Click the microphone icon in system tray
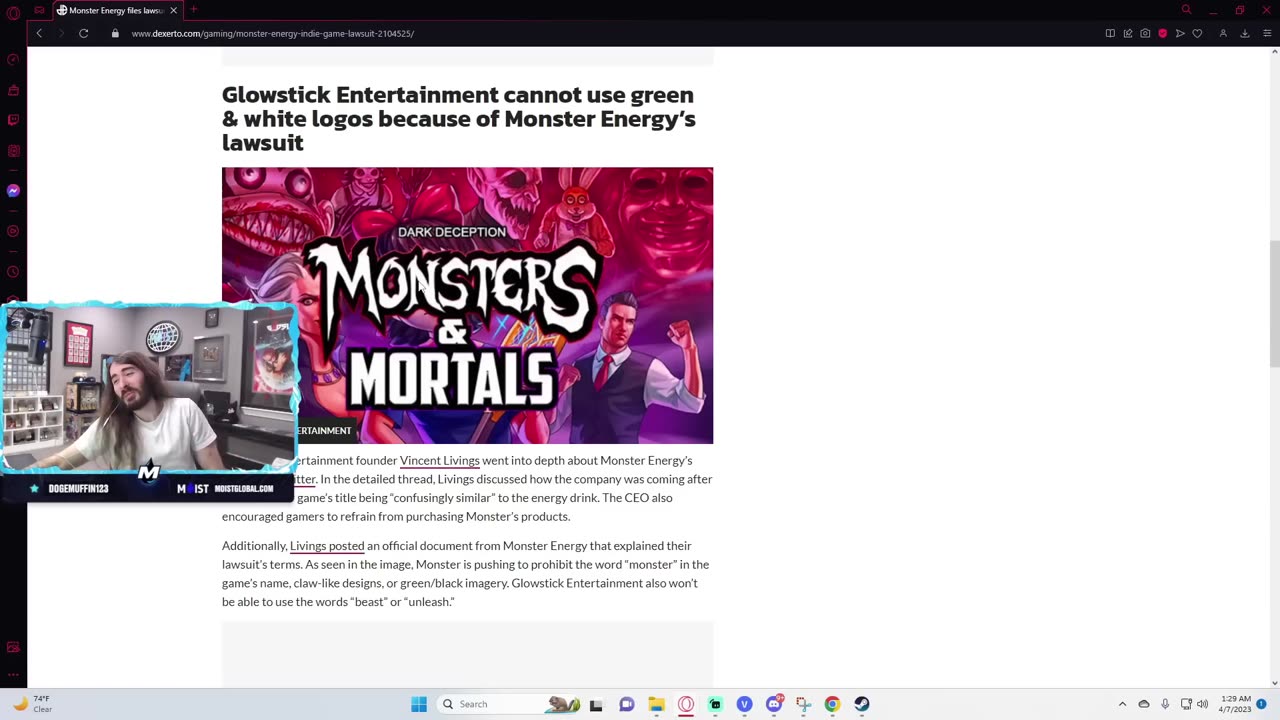The width and height of the screenshot is (1280, 720). tap(1165, 704)
